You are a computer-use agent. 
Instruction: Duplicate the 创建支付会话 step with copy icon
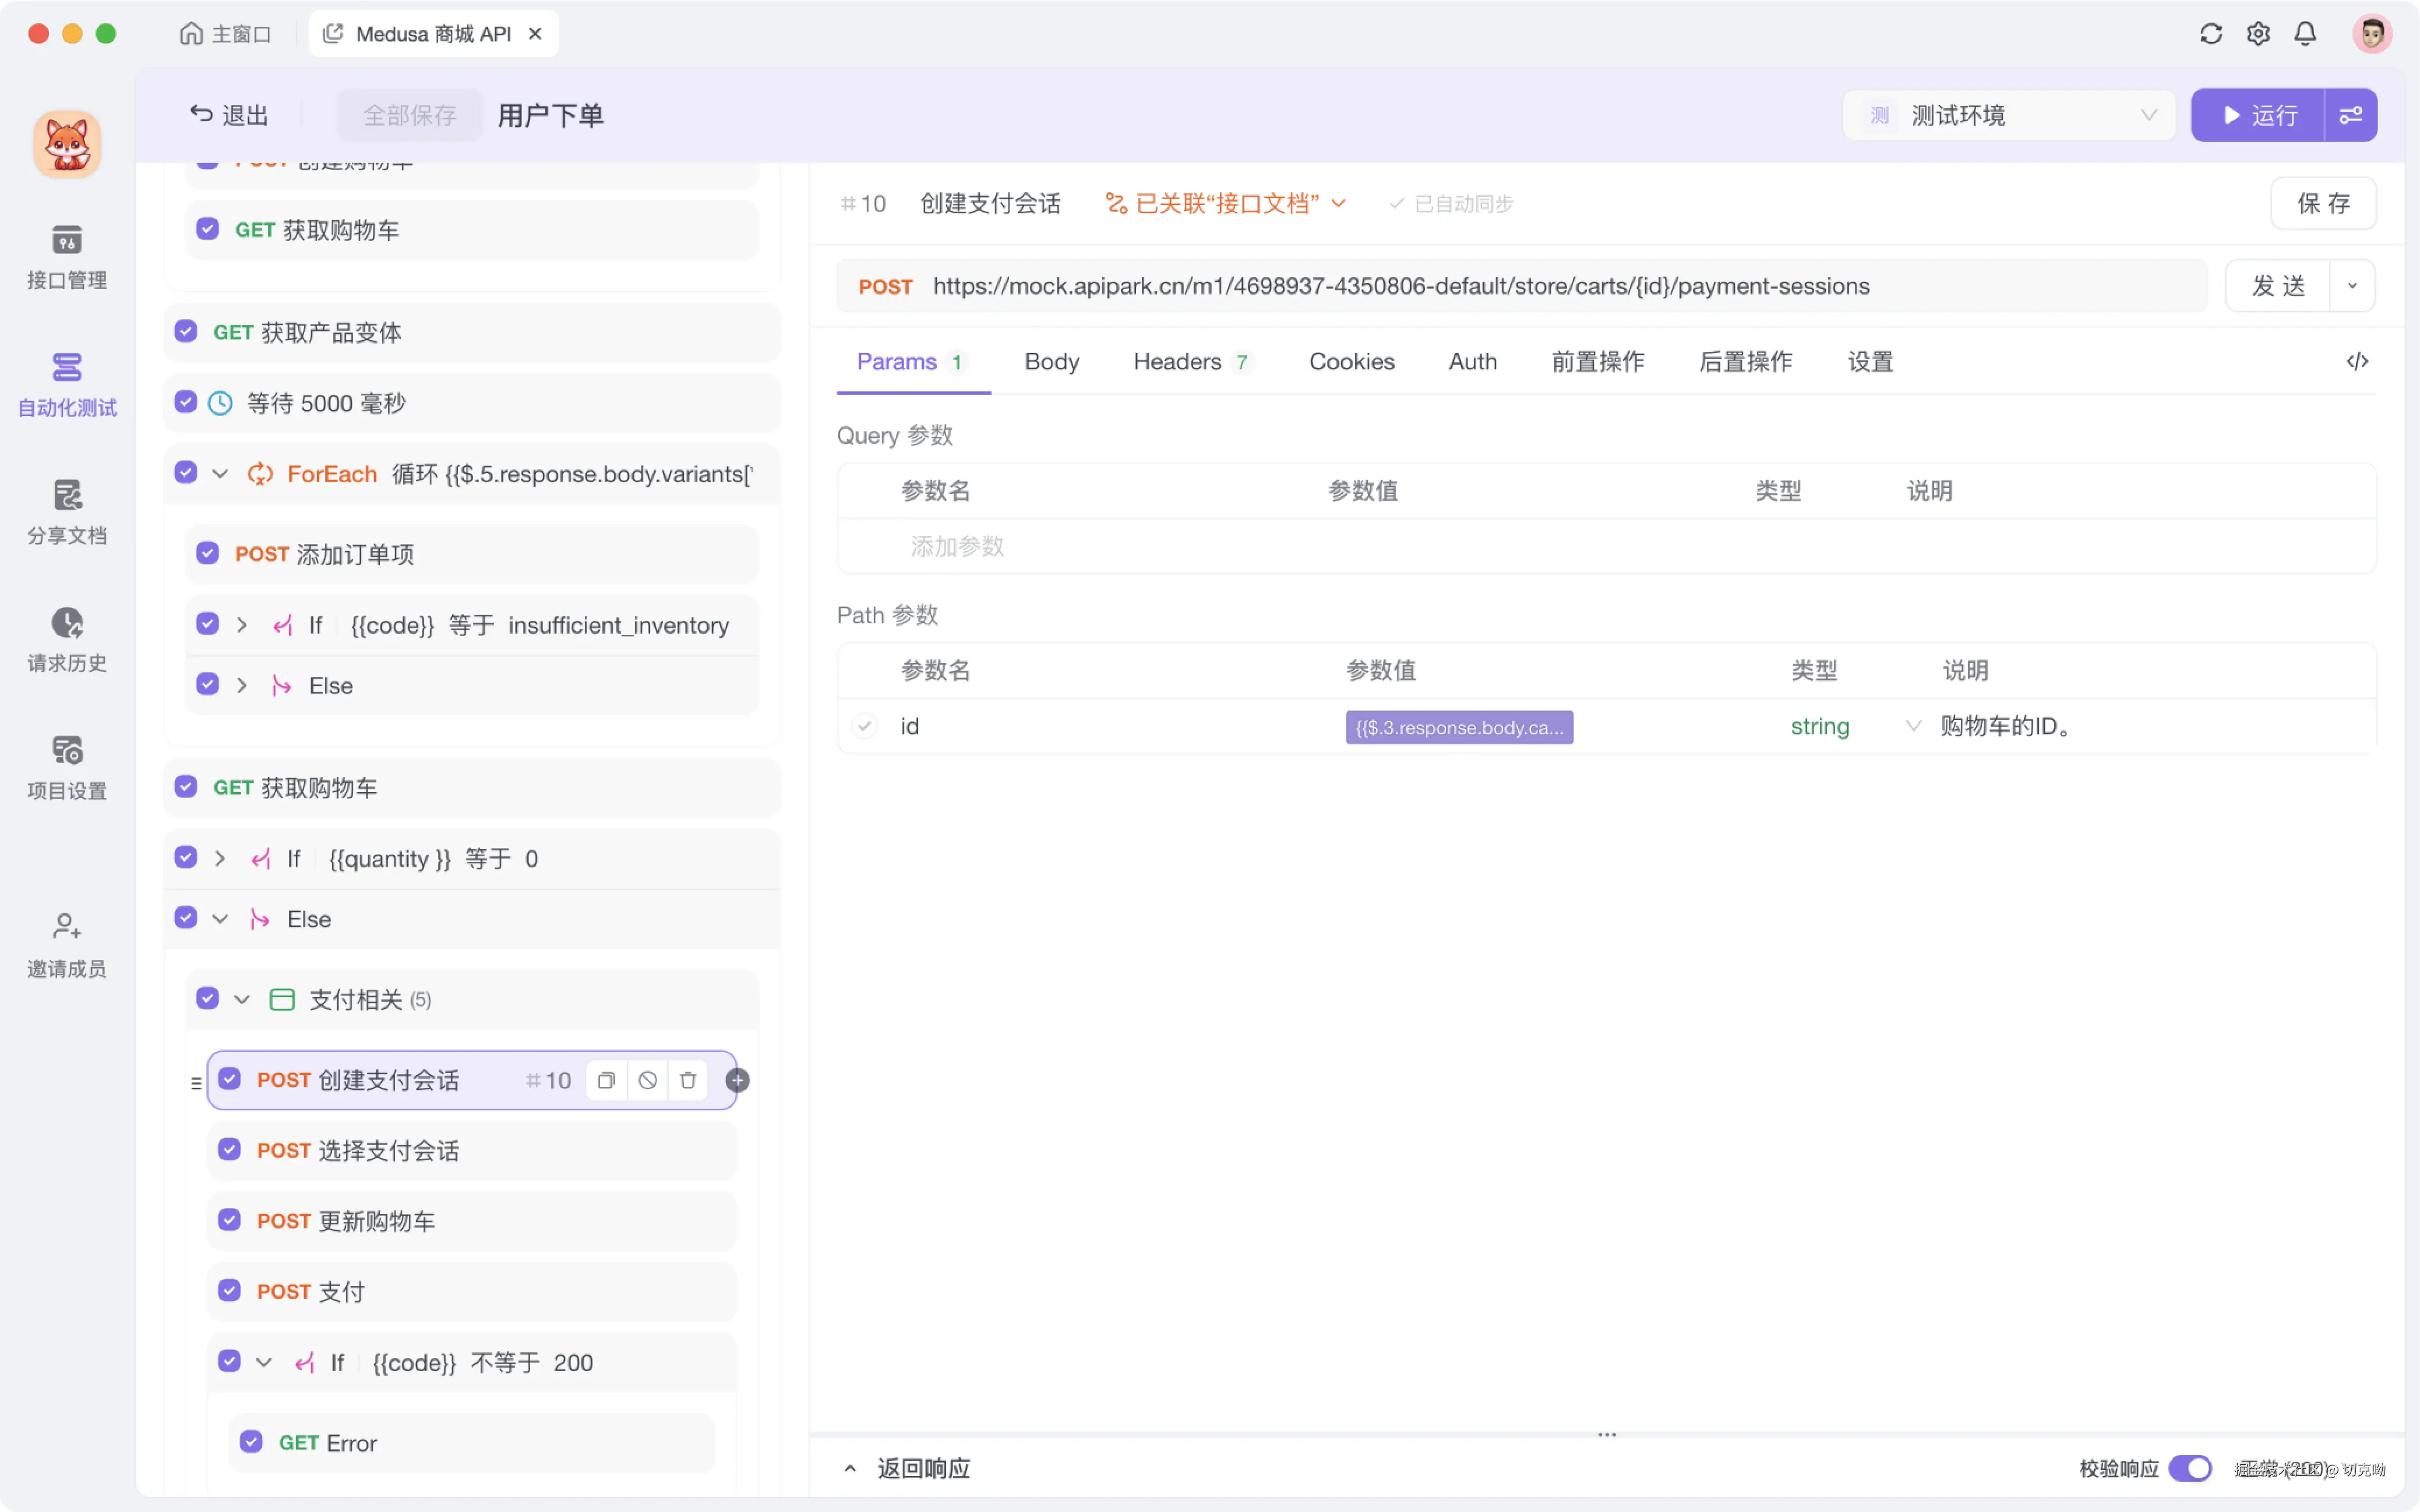(606, 1080)
